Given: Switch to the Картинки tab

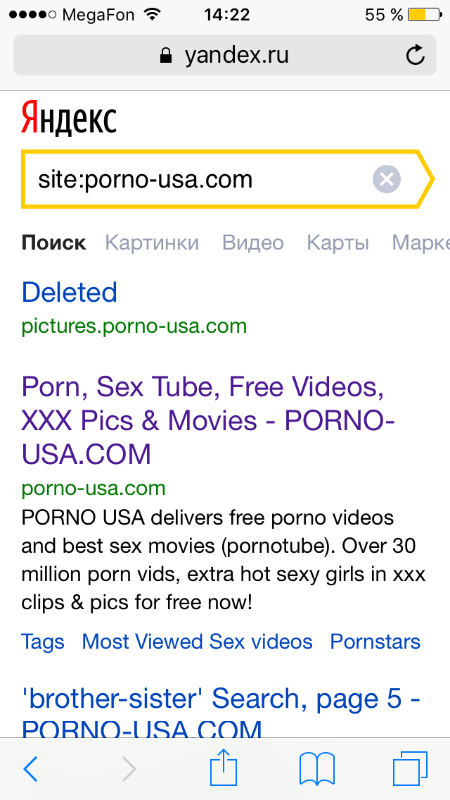Looking at the screenshot, I should 152,243.
